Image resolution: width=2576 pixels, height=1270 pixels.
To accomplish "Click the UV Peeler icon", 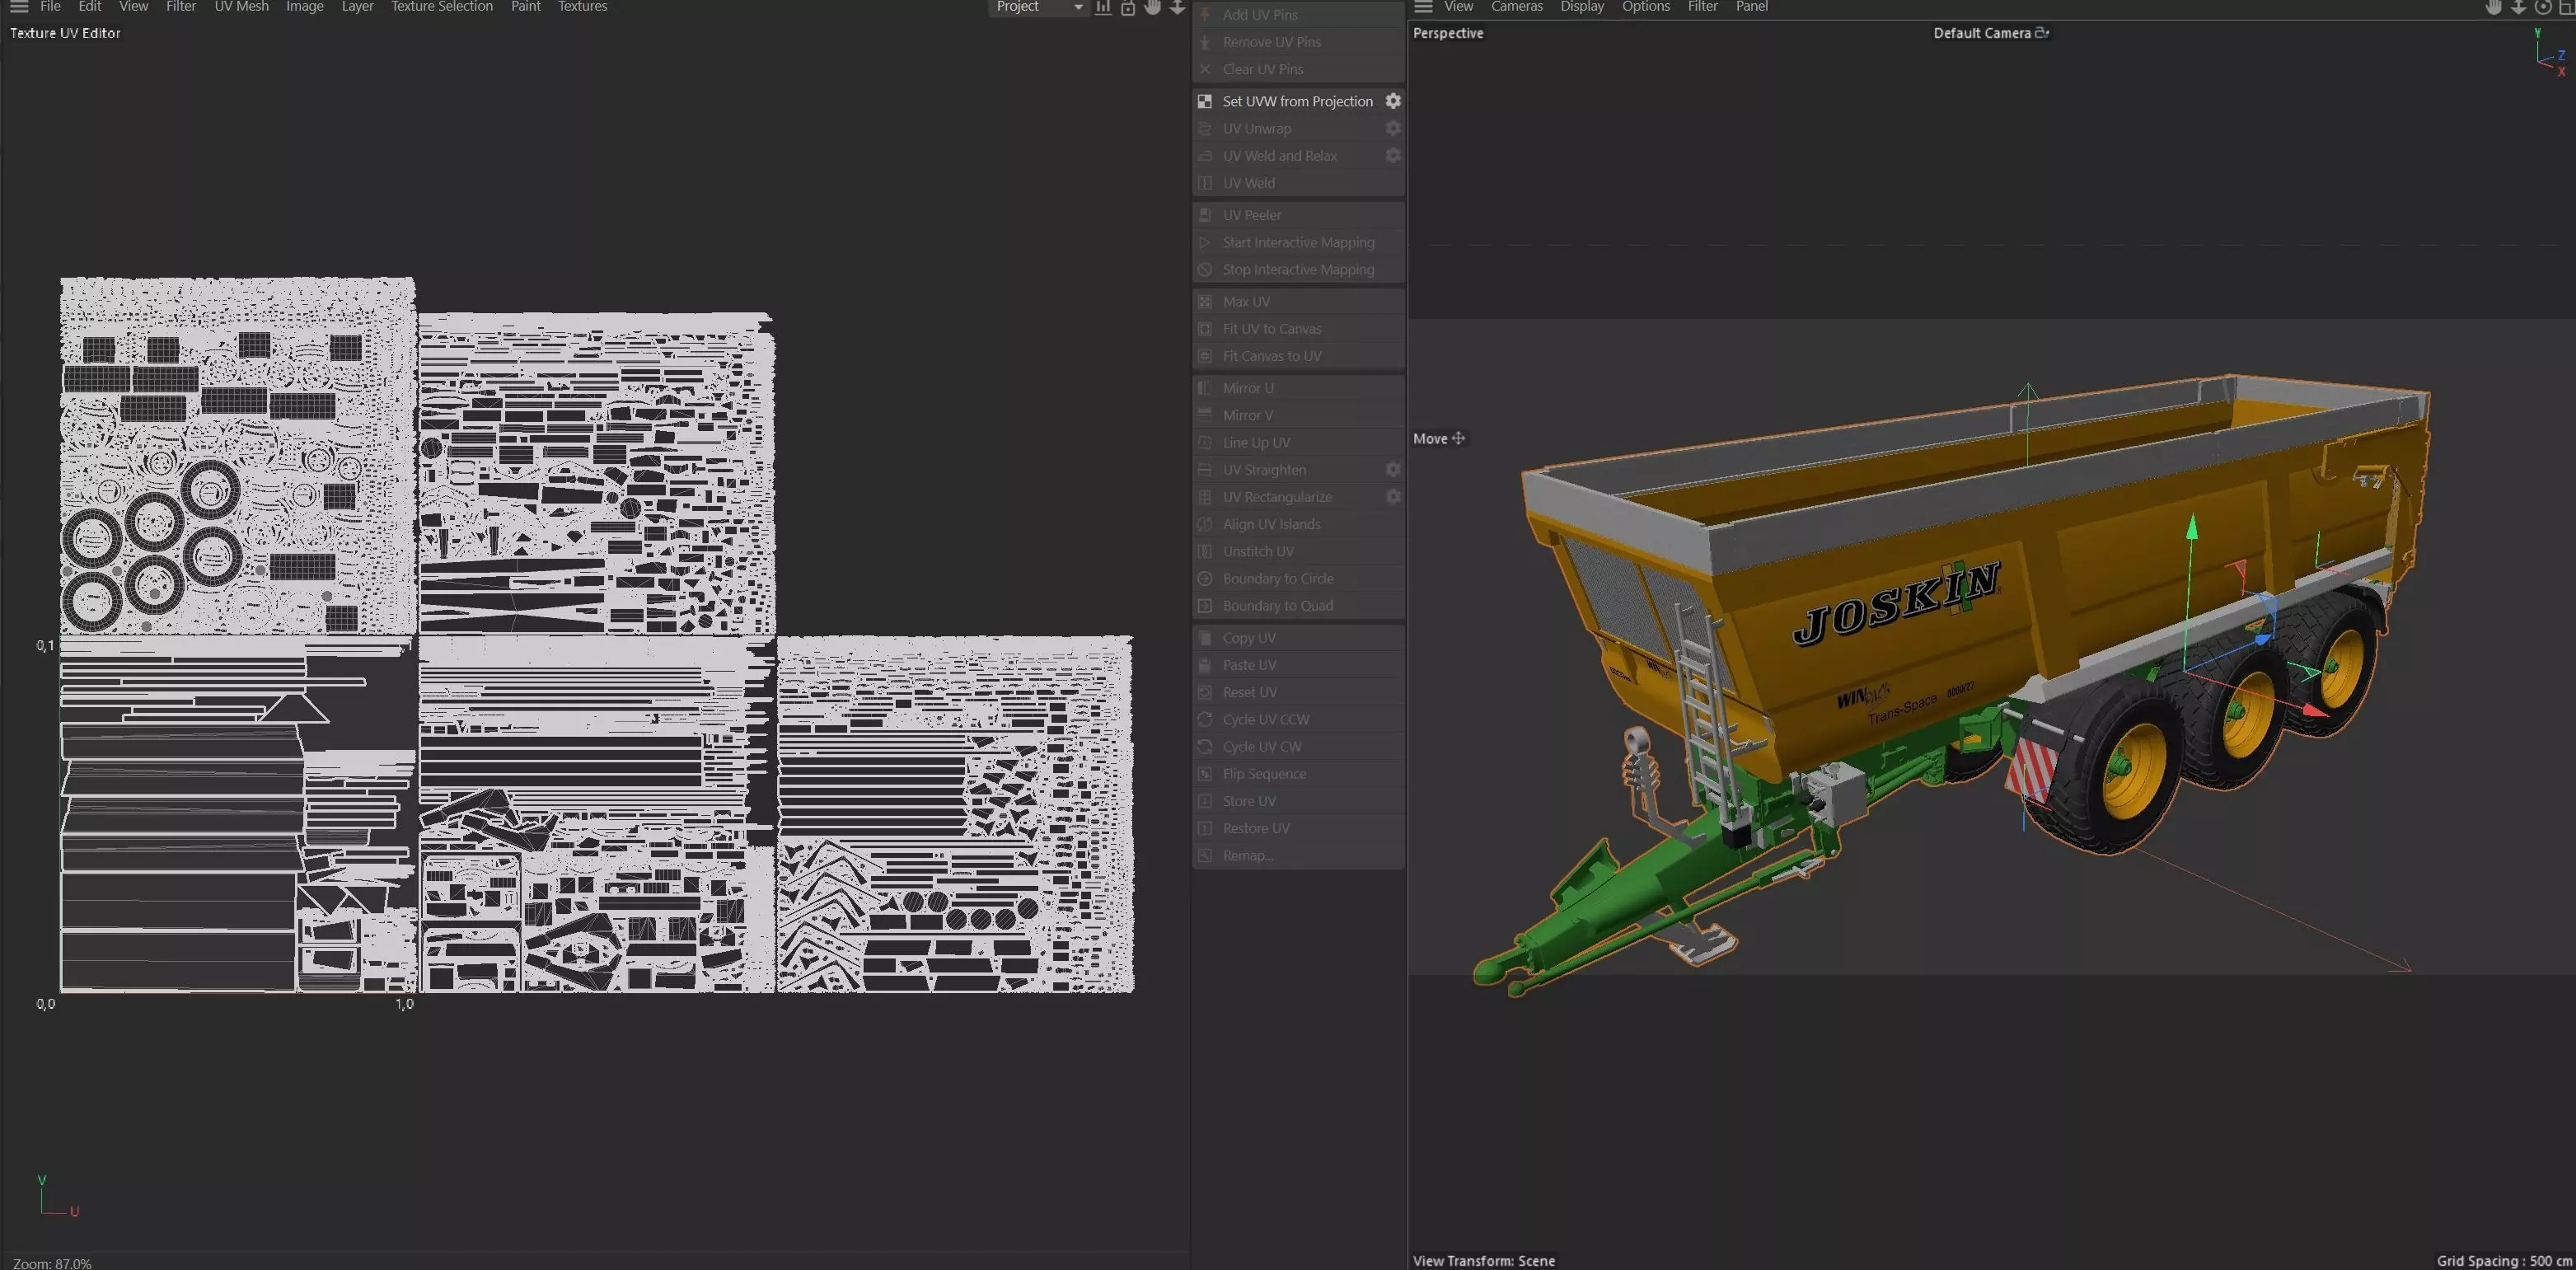I will click(1205, 215).
